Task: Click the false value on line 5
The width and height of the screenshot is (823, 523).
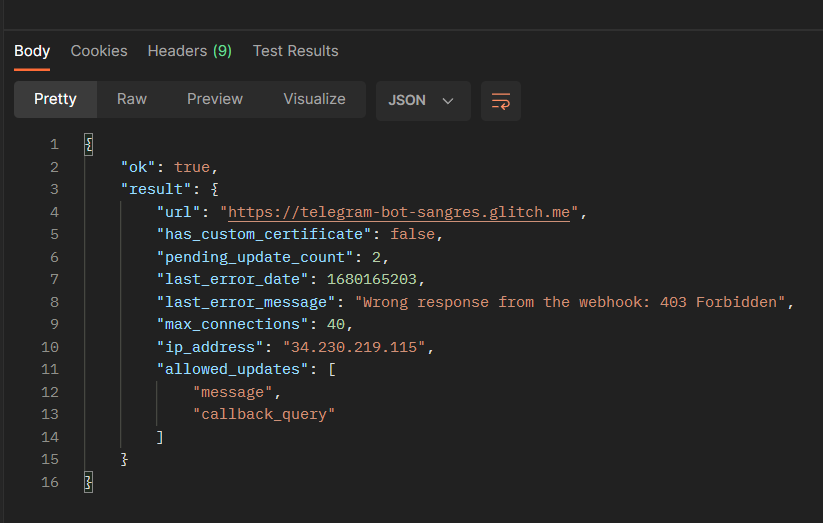Action: tap(413, 234)
